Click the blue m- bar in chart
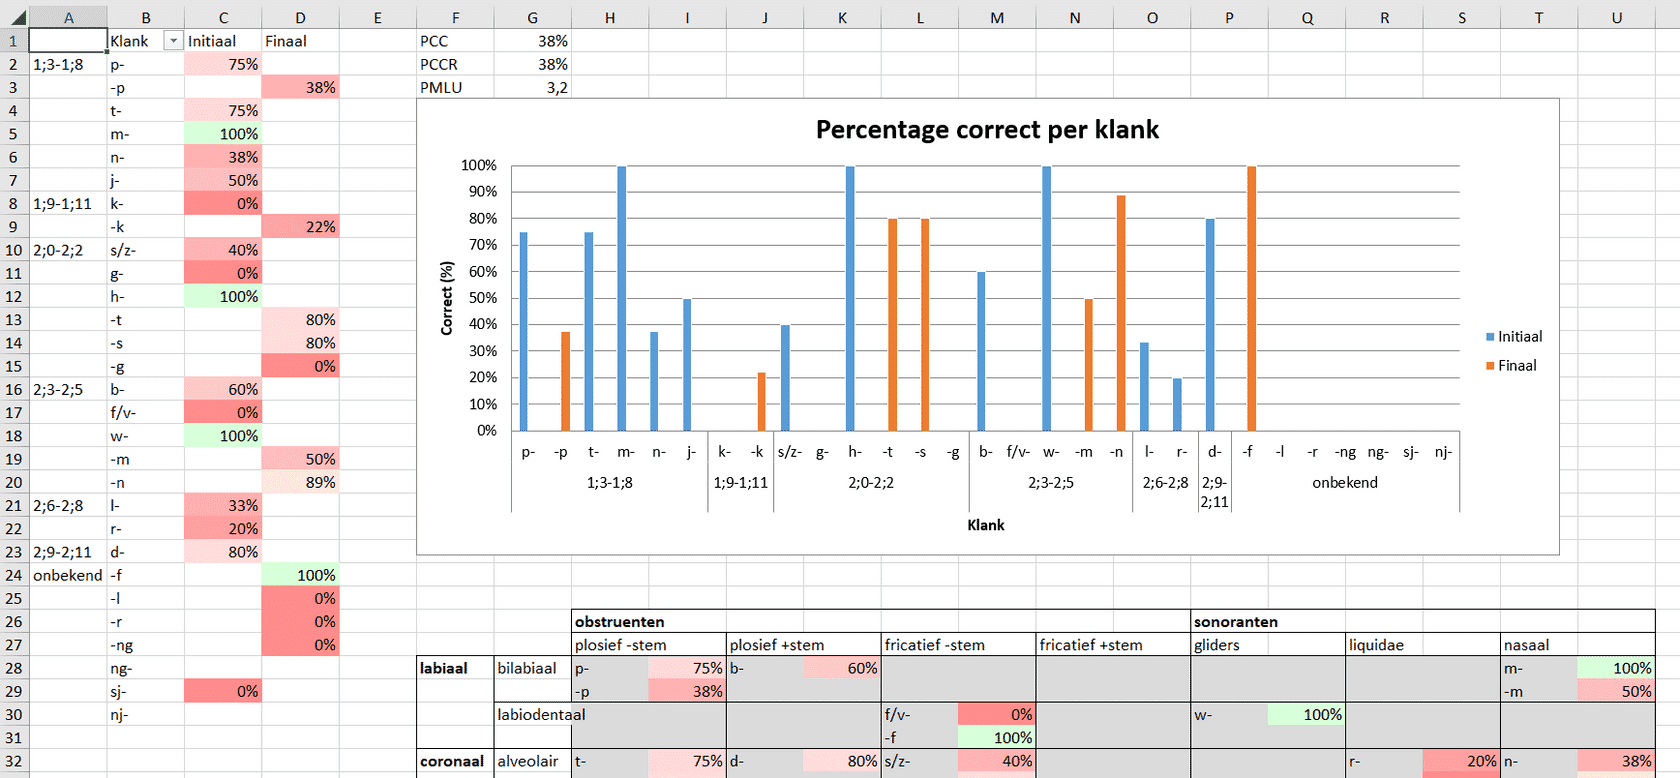 click(x=622, y=298)
